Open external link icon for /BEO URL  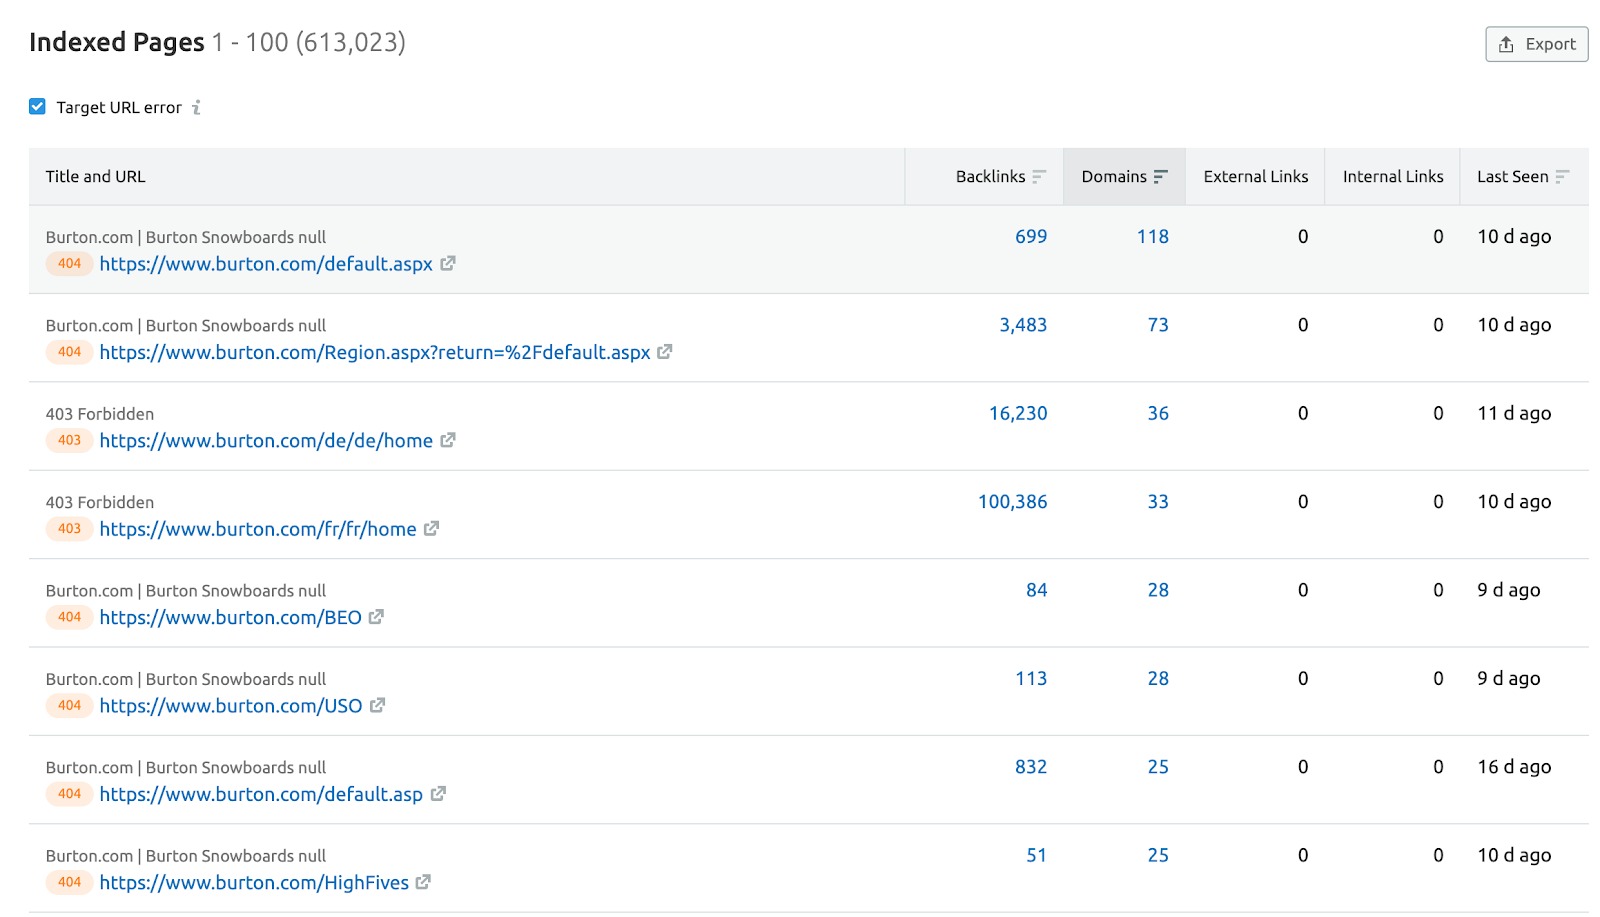click(376, 617)
